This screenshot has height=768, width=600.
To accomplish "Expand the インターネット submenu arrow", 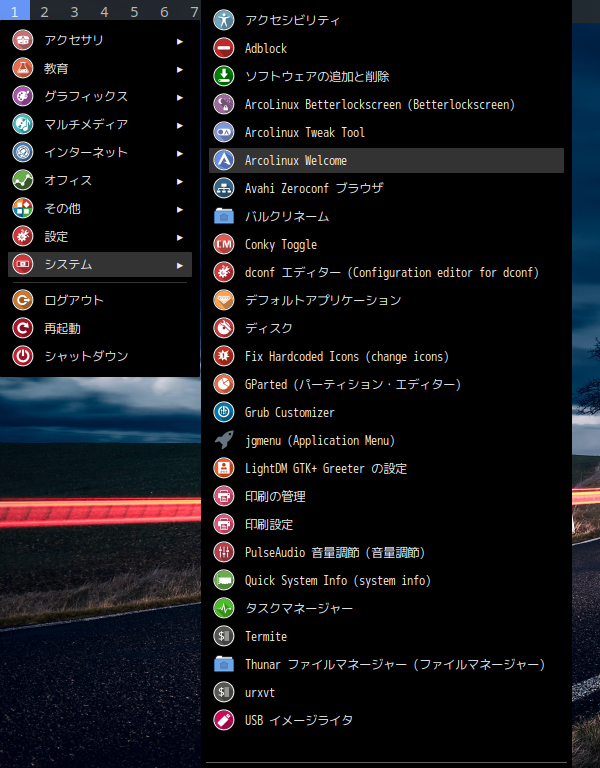I will (180, 153).
